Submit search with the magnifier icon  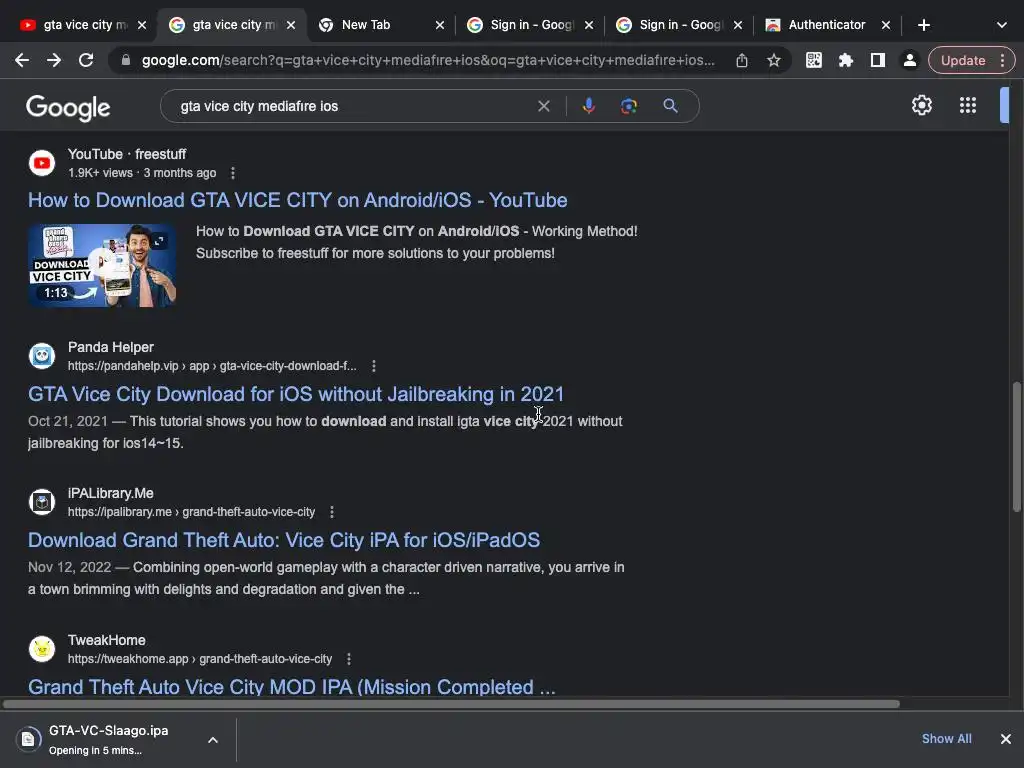click(670, 106)
